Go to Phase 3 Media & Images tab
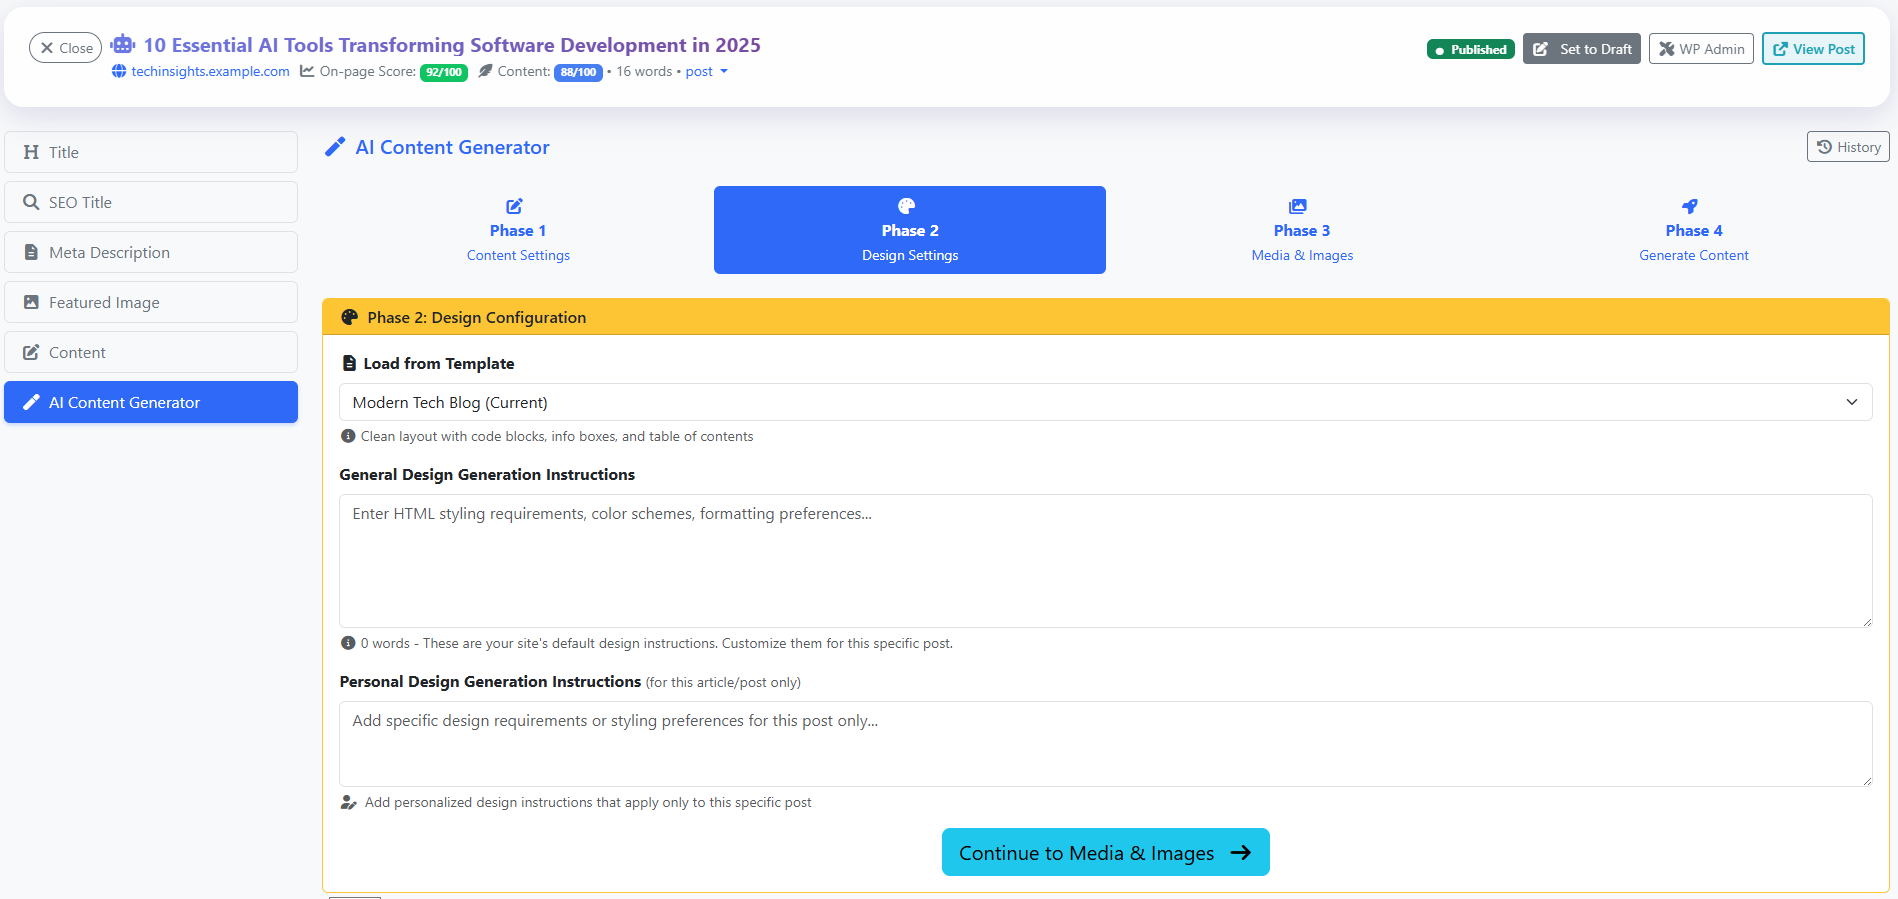 click(1302, 230)
